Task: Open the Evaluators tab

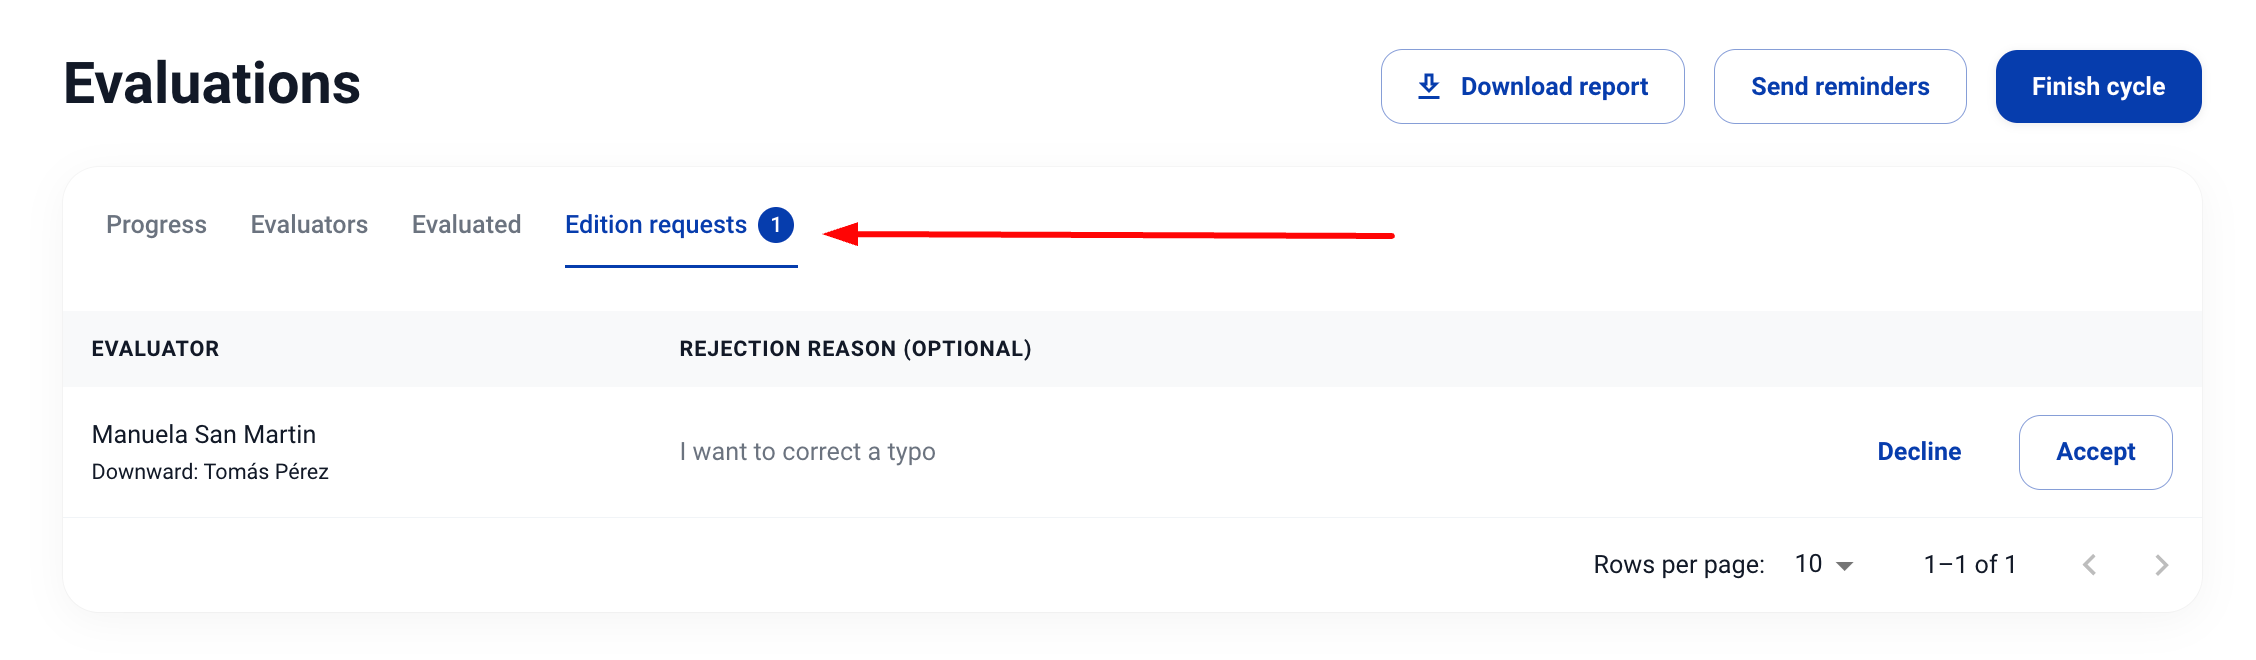Action: pos(309,225)
